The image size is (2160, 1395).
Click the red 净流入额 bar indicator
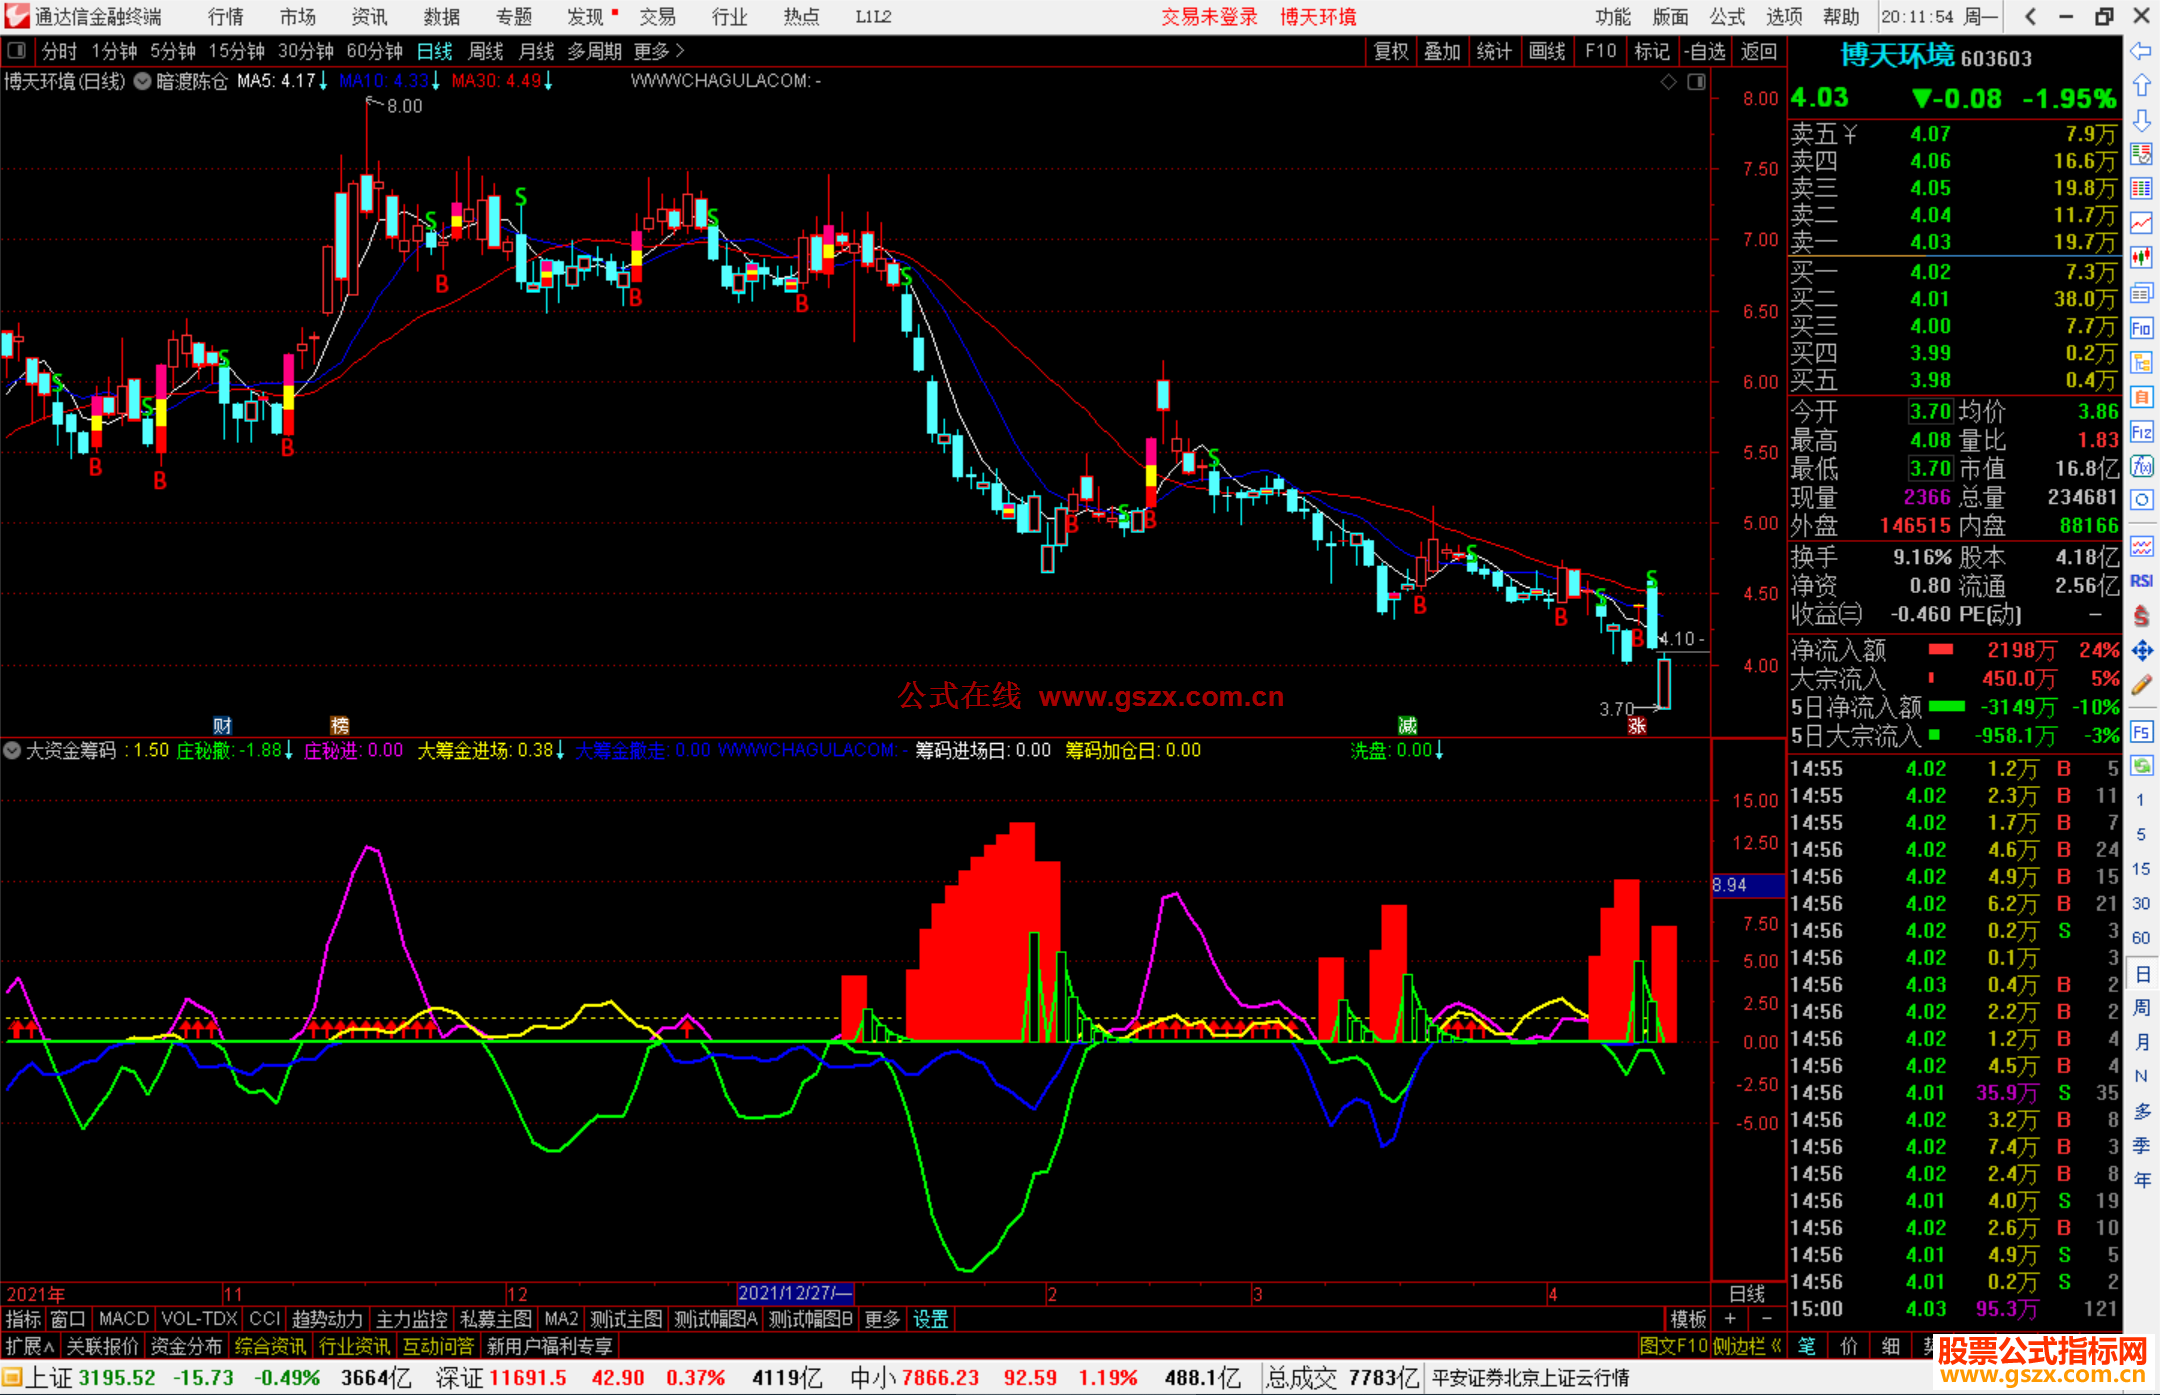click(x=1941, y=650)
